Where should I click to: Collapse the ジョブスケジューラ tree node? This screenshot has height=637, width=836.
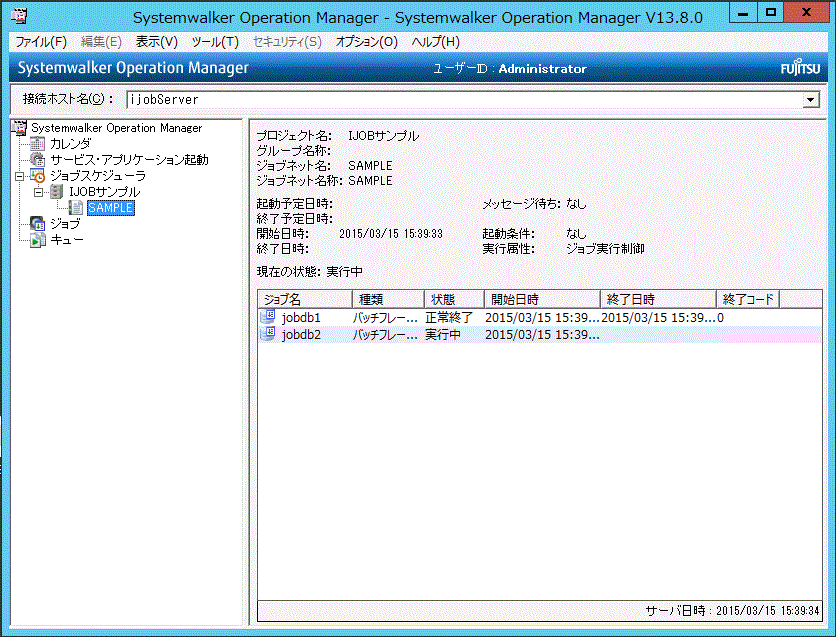[x=20, y=176]
